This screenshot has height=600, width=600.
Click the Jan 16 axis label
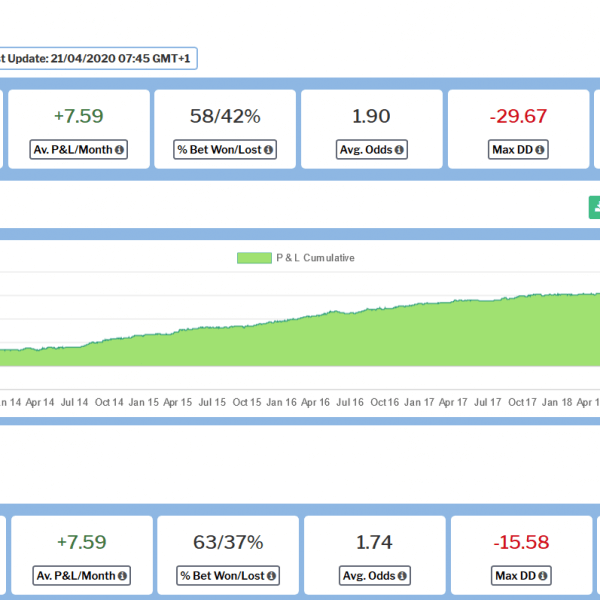point(281,403)
